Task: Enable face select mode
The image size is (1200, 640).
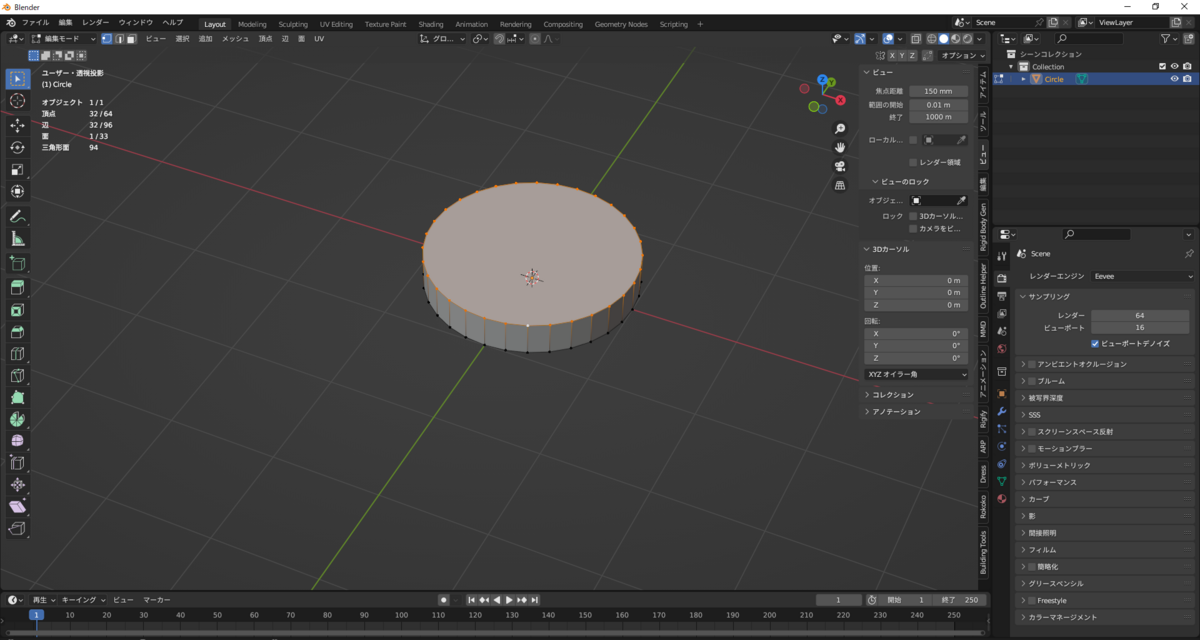Action: [131, 39]
